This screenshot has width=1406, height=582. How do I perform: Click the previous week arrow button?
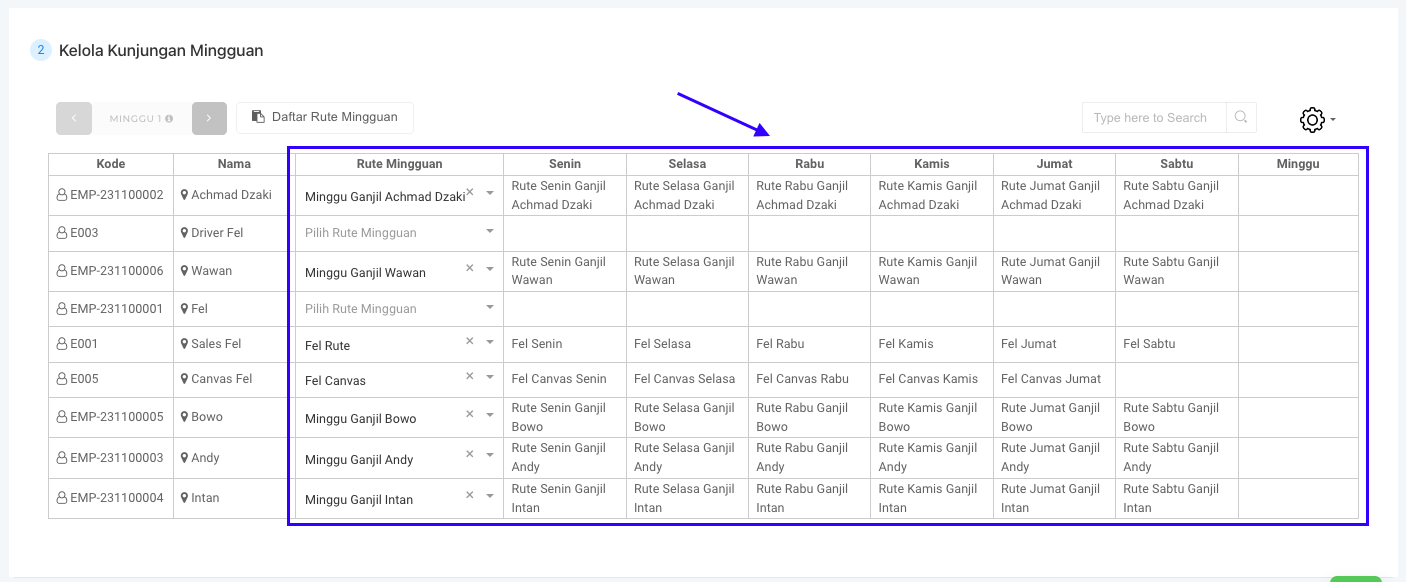click(74, 118)
